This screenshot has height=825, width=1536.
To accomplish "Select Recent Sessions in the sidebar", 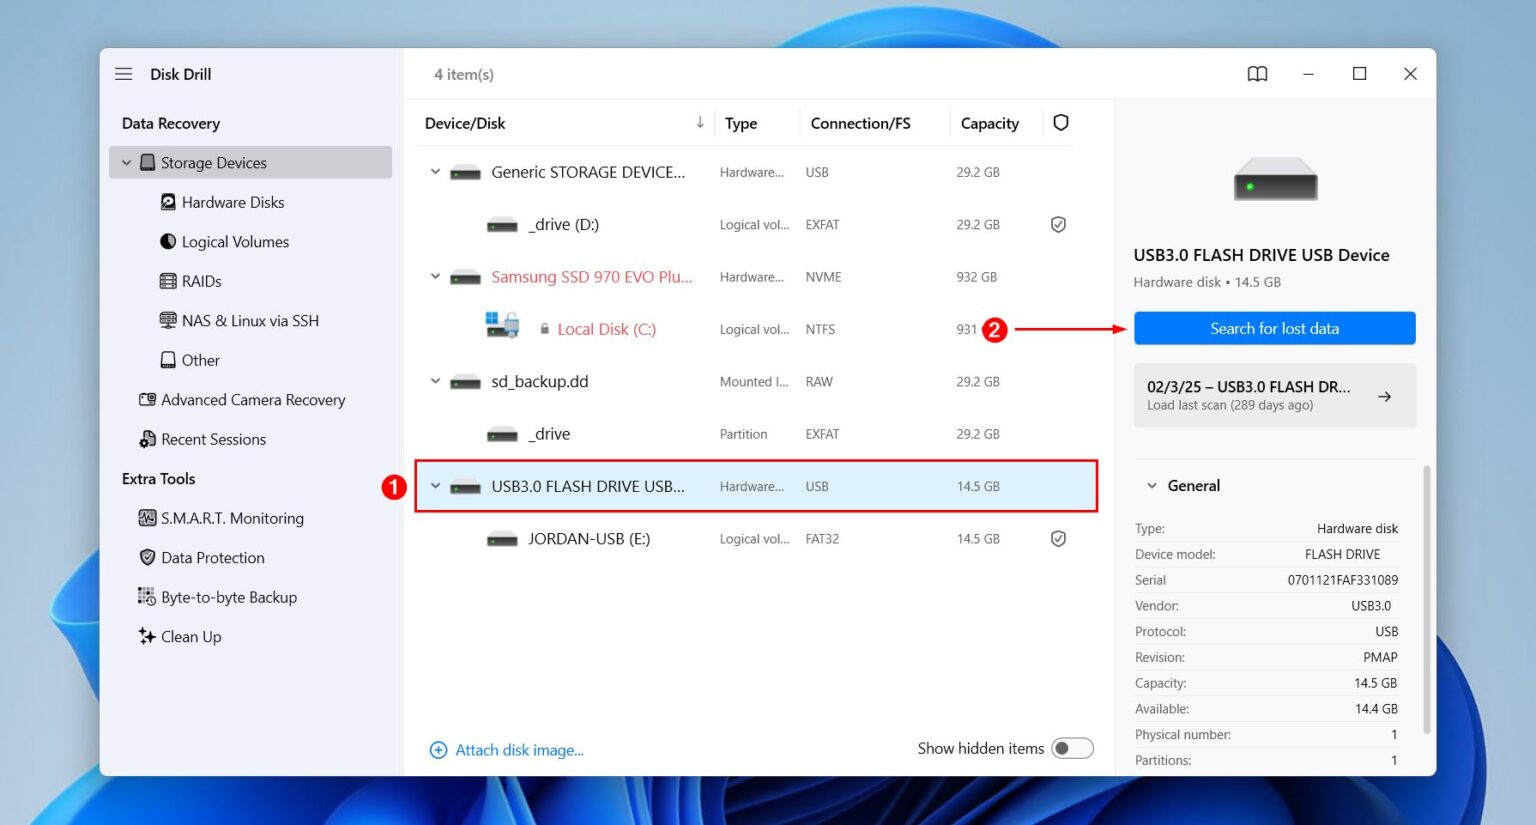I will (213, 439).
